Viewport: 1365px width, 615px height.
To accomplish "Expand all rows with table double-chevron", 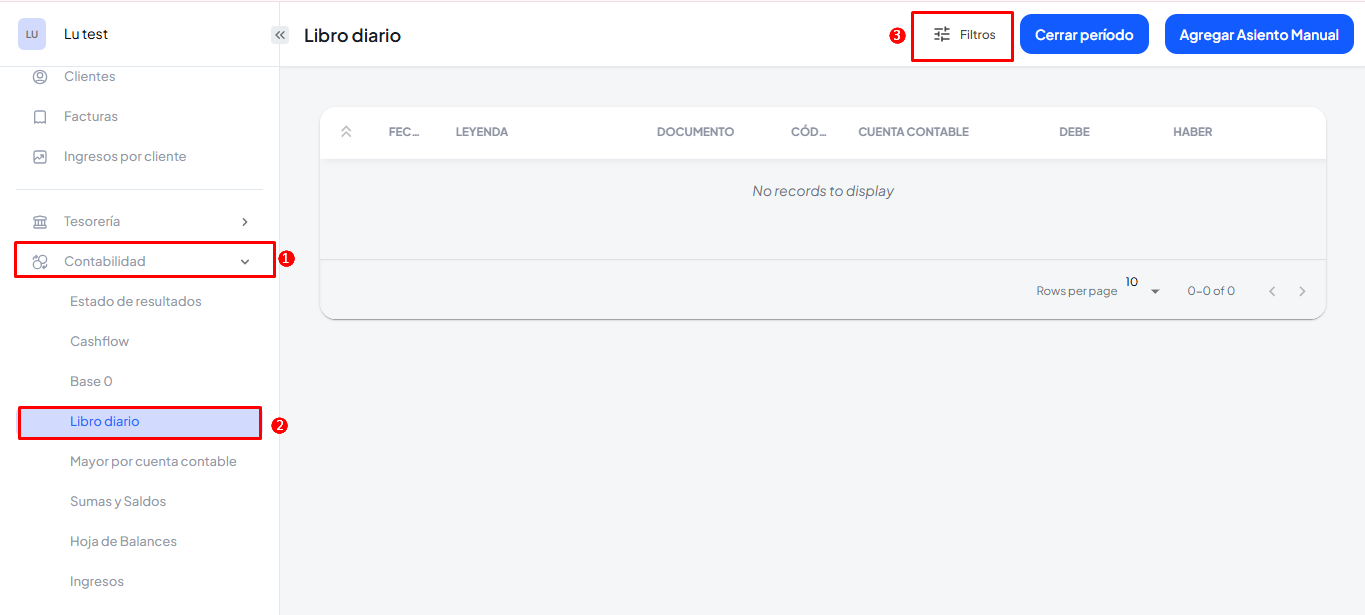I will 346,132.
